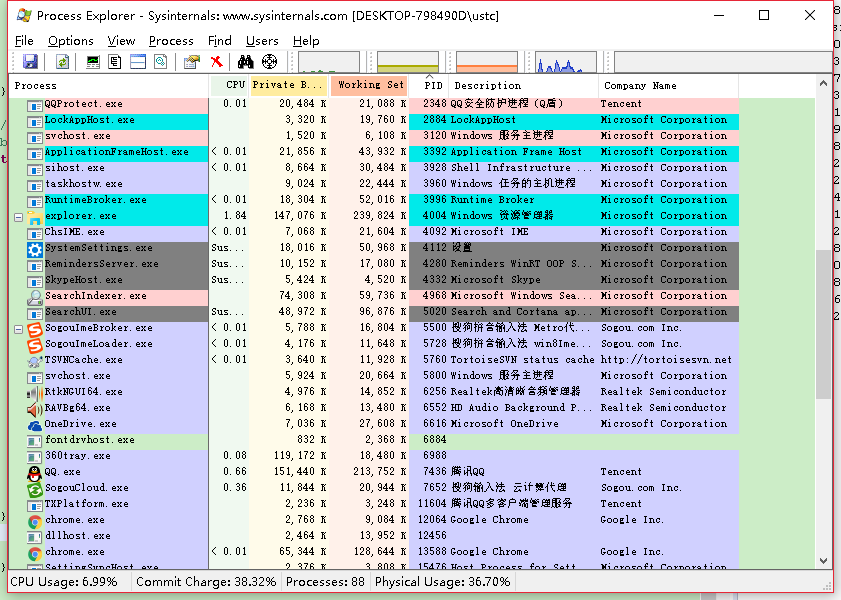841x600 pixels.
Task: Click the Refresh Now toolbar icon
Action: 62,62
